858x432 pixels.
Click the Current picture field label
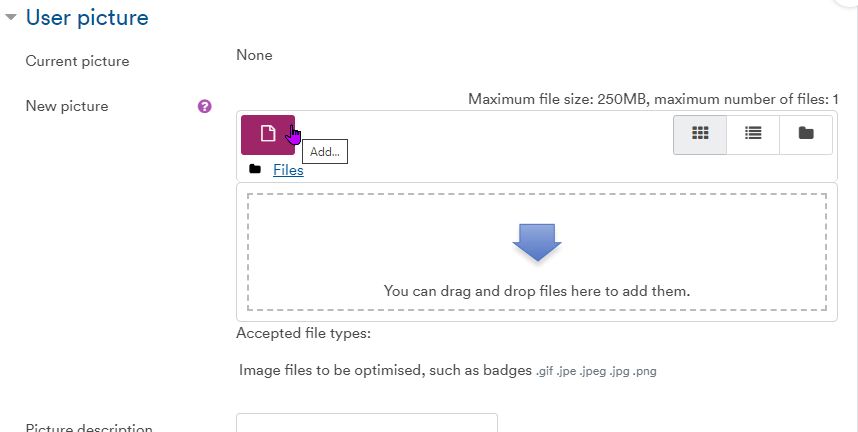[x=77, y=61]
